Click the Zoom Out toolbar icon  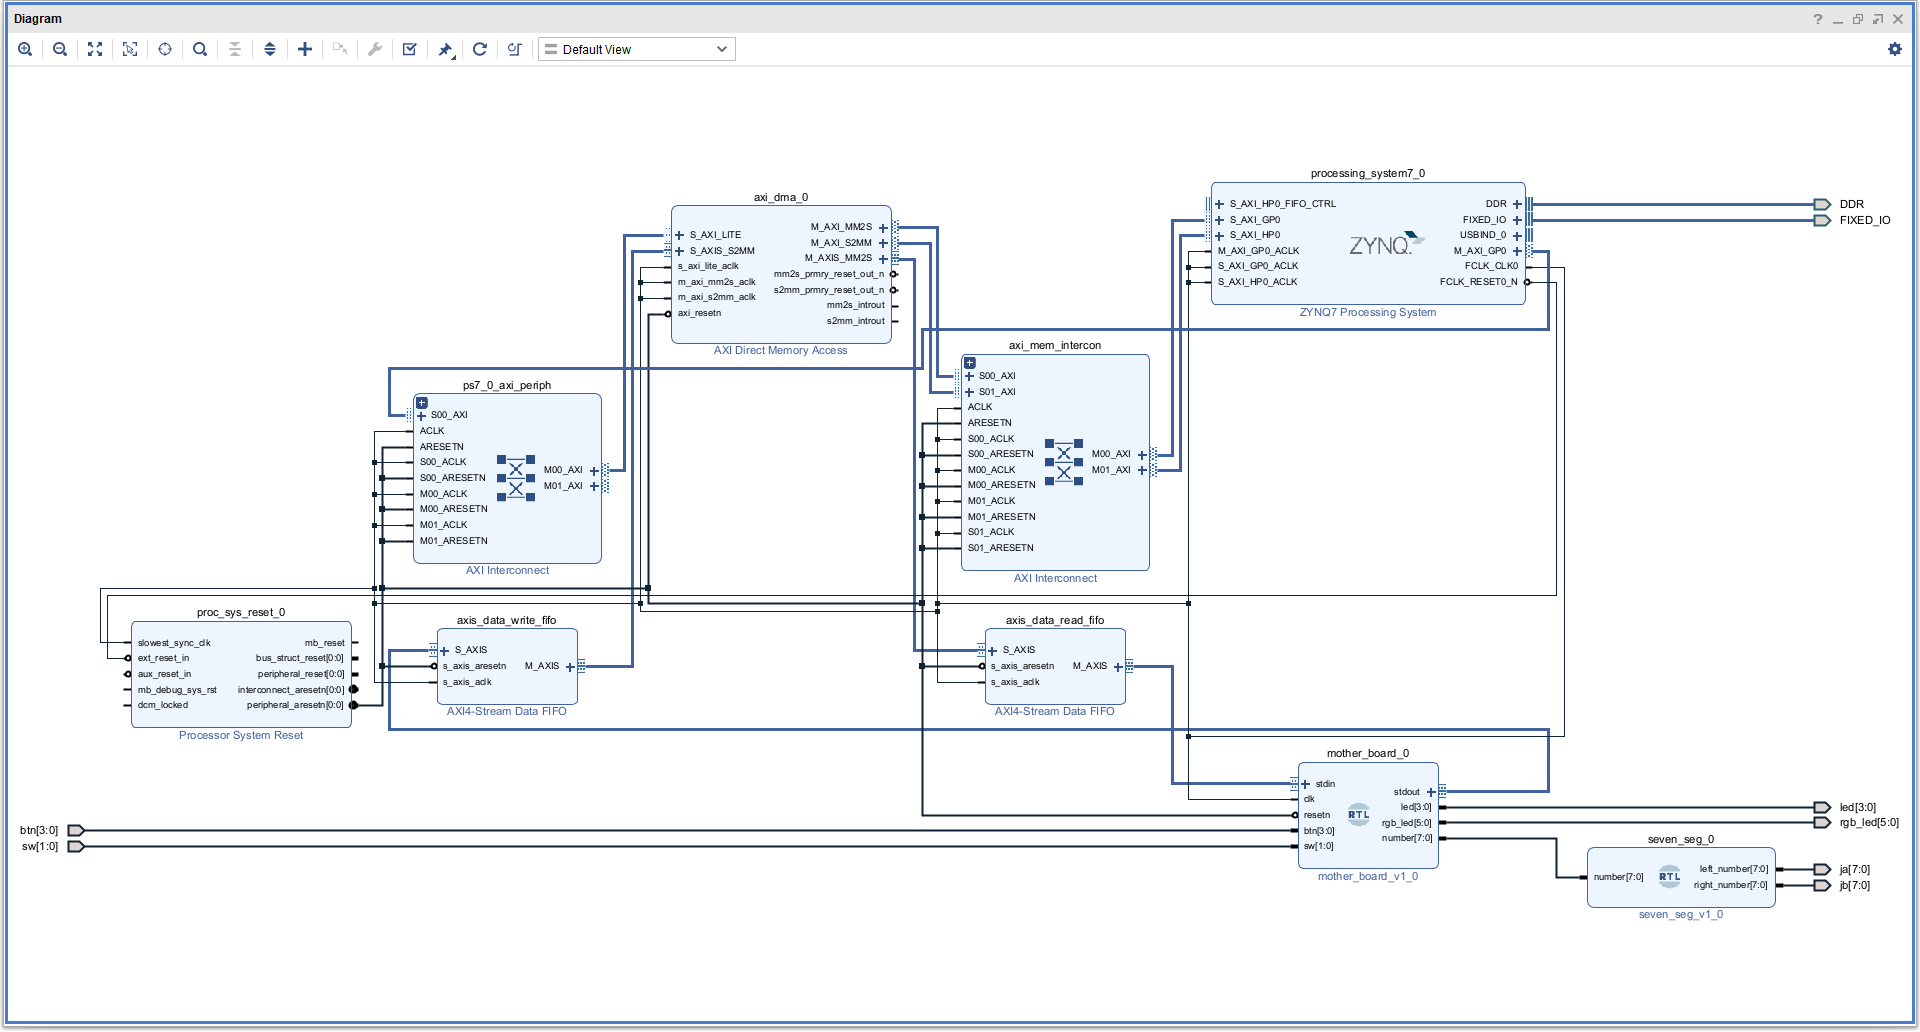(x=60, y=49)
